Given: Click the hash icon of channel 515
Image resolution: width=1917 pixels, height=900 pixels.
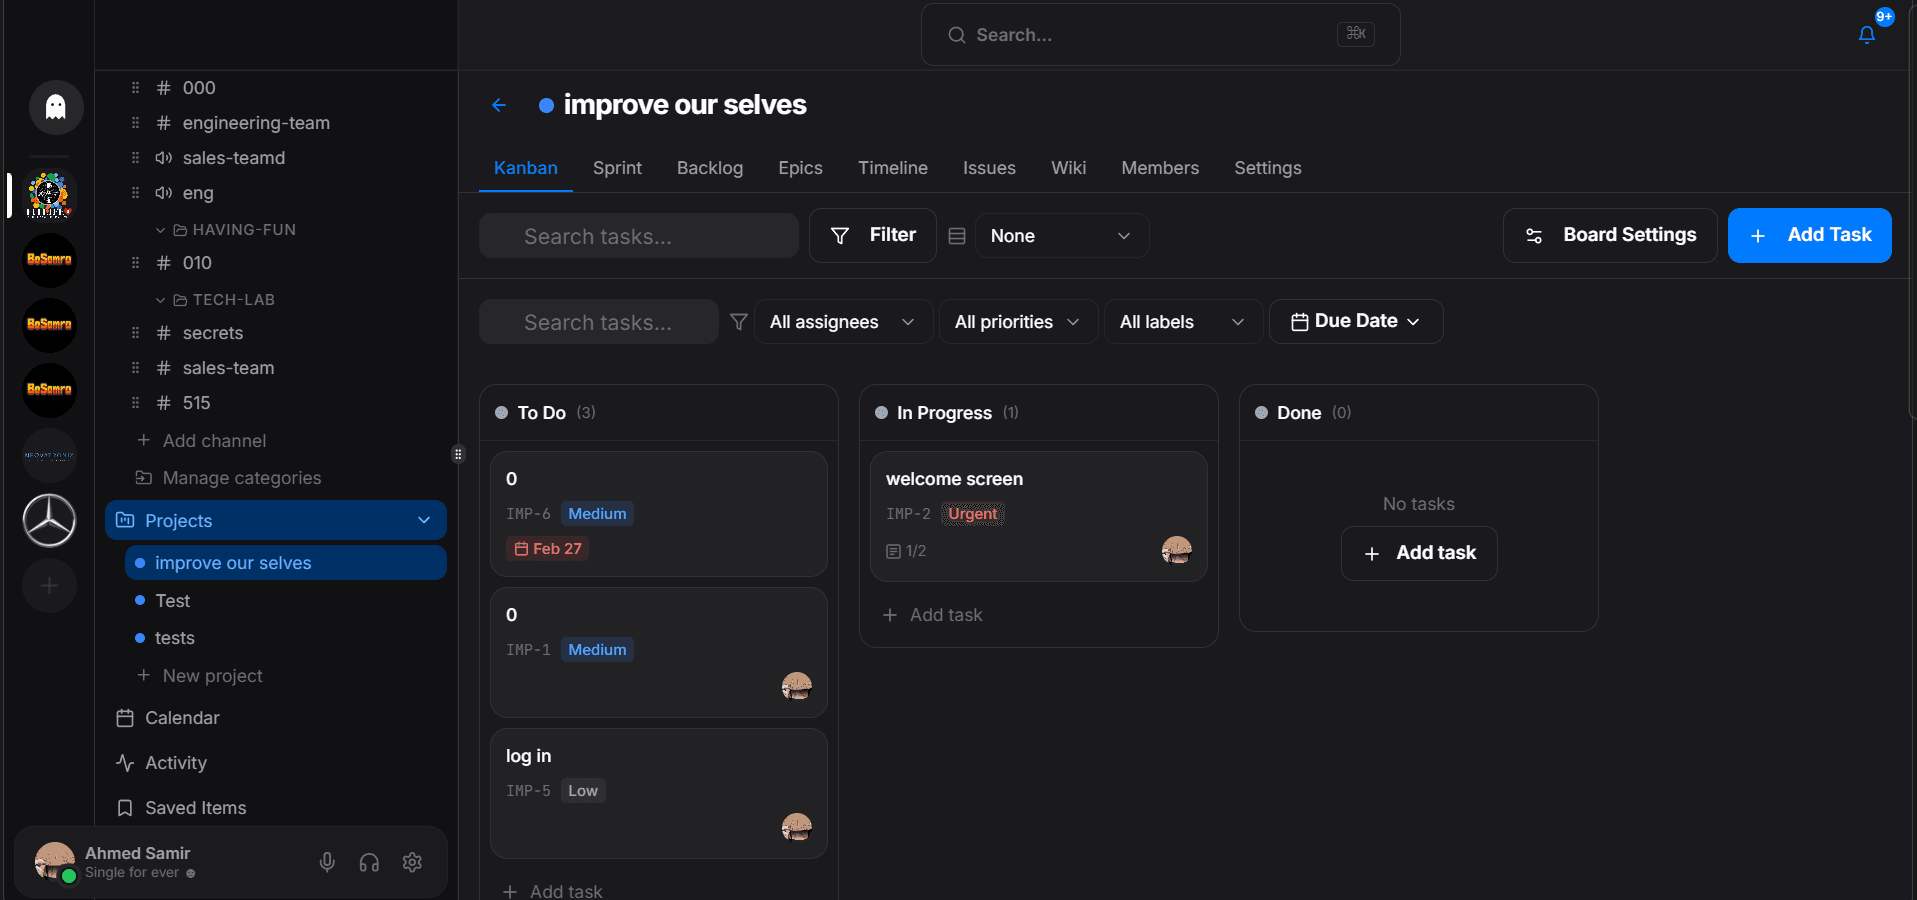Looking at the screenshot, I should pyautogui.click(x=164, y=403).
